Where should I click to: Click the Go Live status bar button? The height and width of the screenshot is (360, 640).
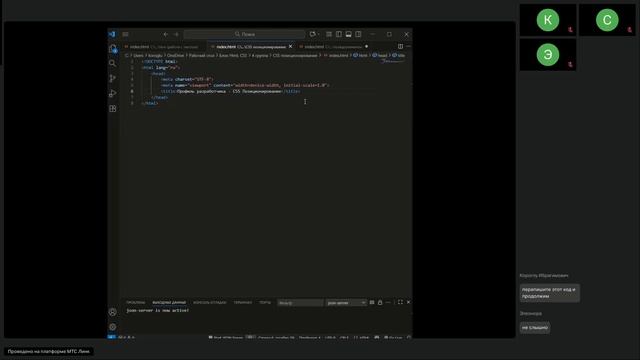393,338
